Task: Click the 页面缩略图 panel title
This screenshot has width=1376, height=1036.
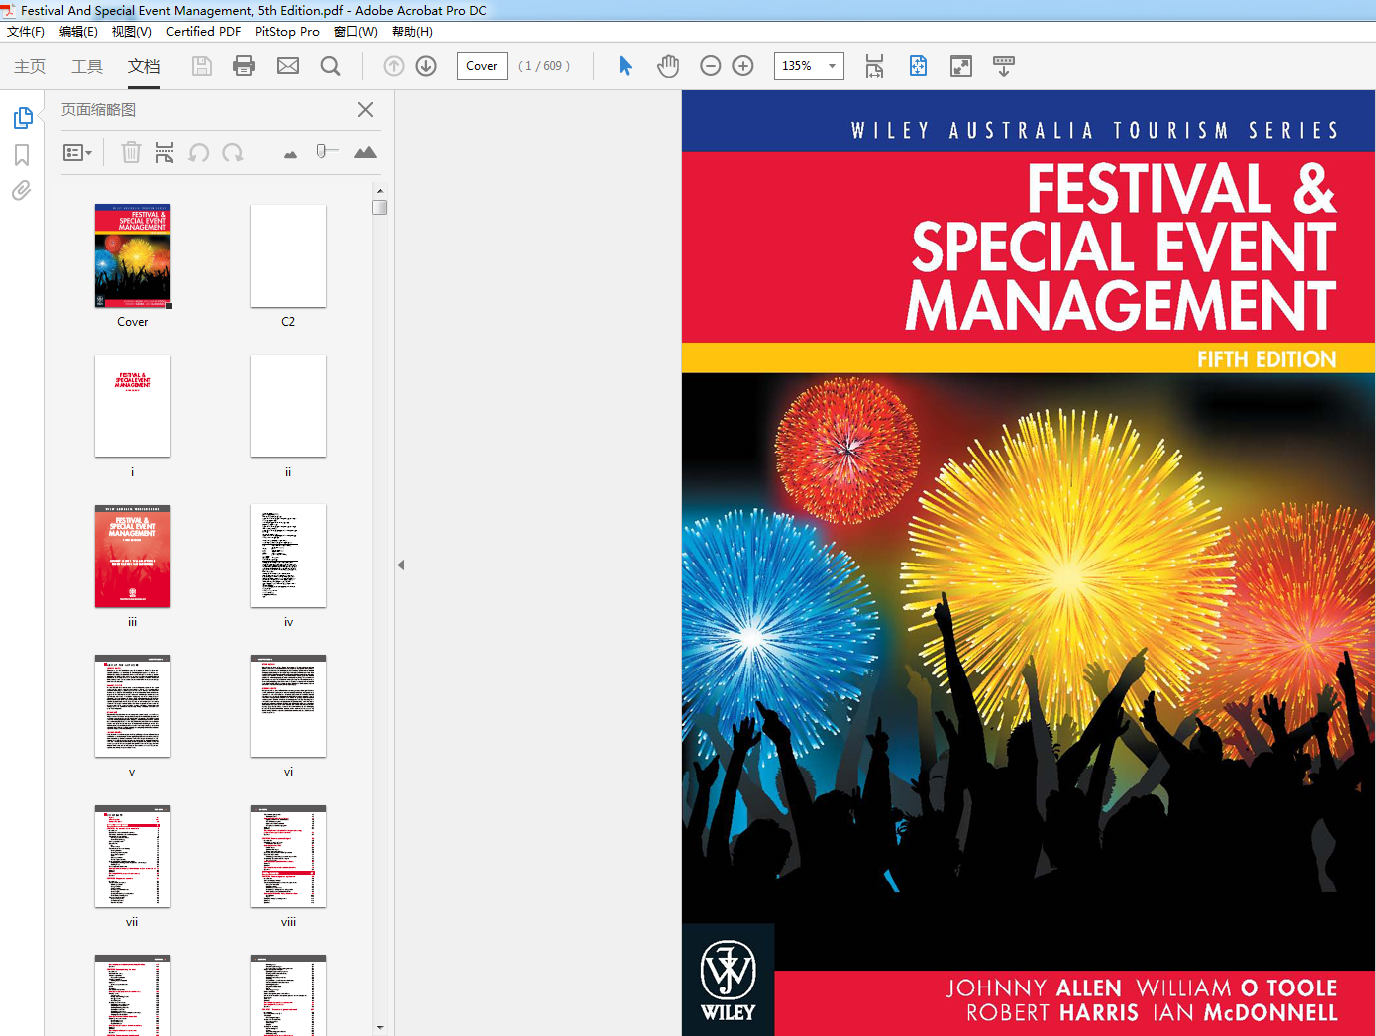Action: (98, 110)
